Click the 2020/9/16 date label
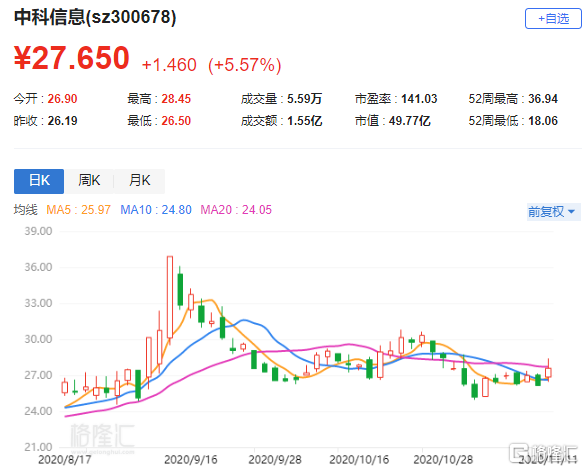584x470 pixels. [191, 460]
